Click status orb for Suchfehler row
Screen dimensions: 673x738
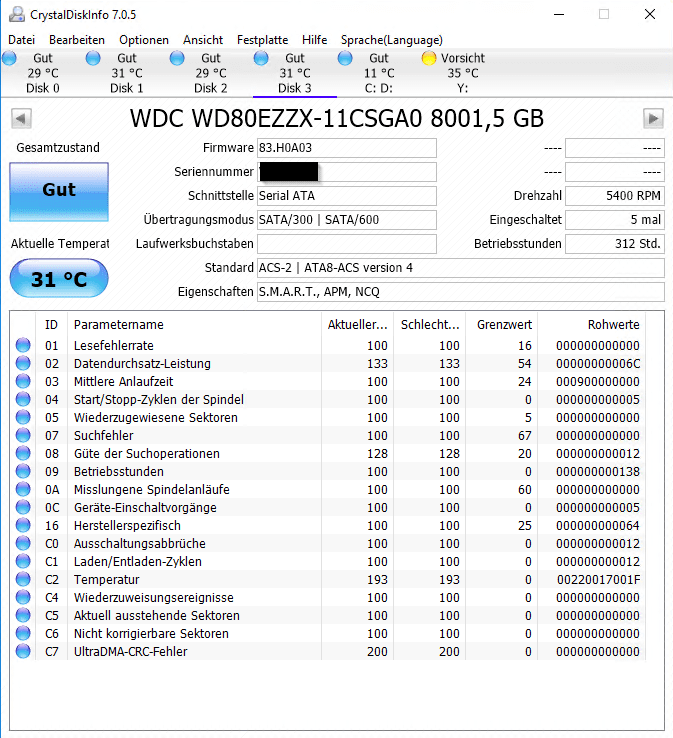coord(23,435)
